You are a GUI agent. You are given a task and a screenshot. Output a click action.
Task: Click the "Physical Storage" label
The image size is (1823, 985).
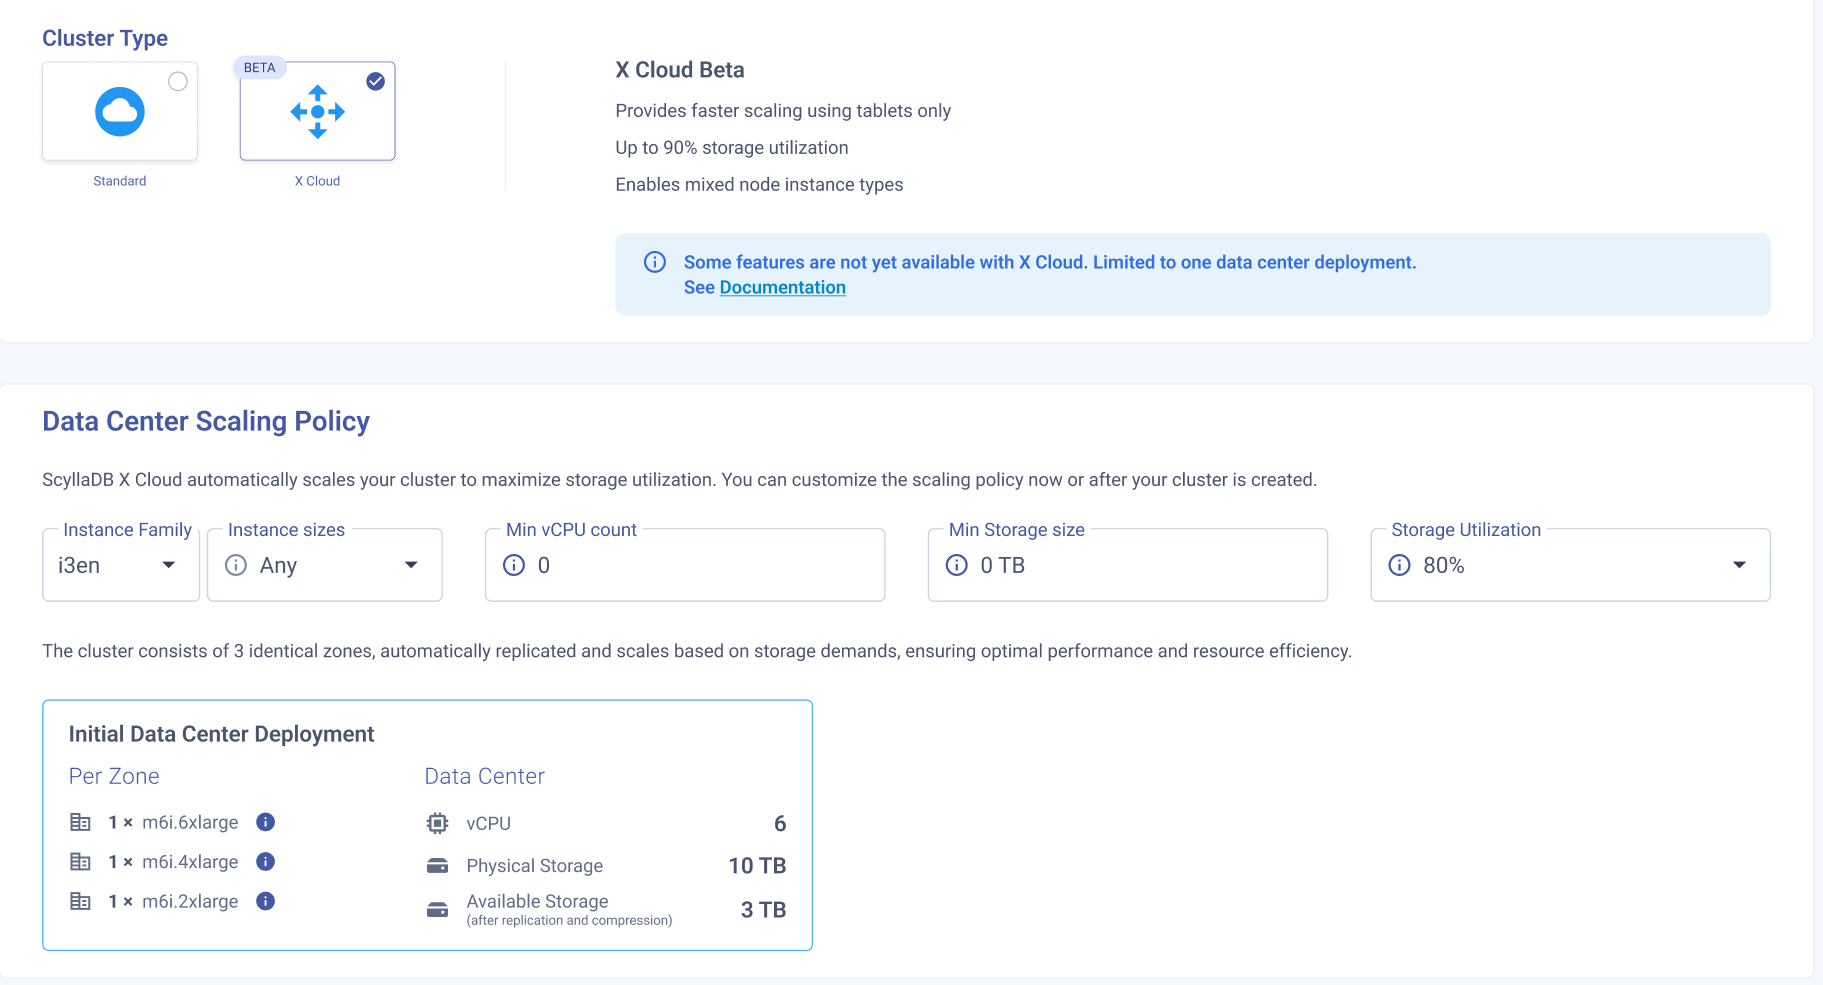pyautogui.click(x=535, y=866)
